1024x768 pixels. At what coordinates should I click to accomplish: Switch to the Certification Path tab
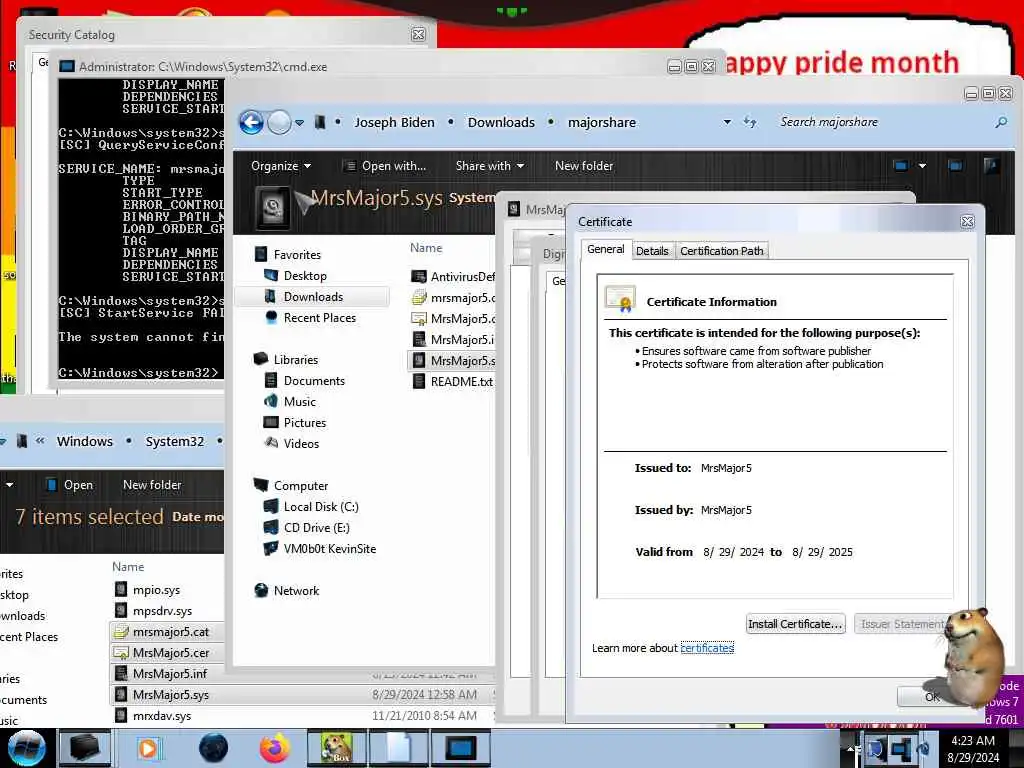722,251
